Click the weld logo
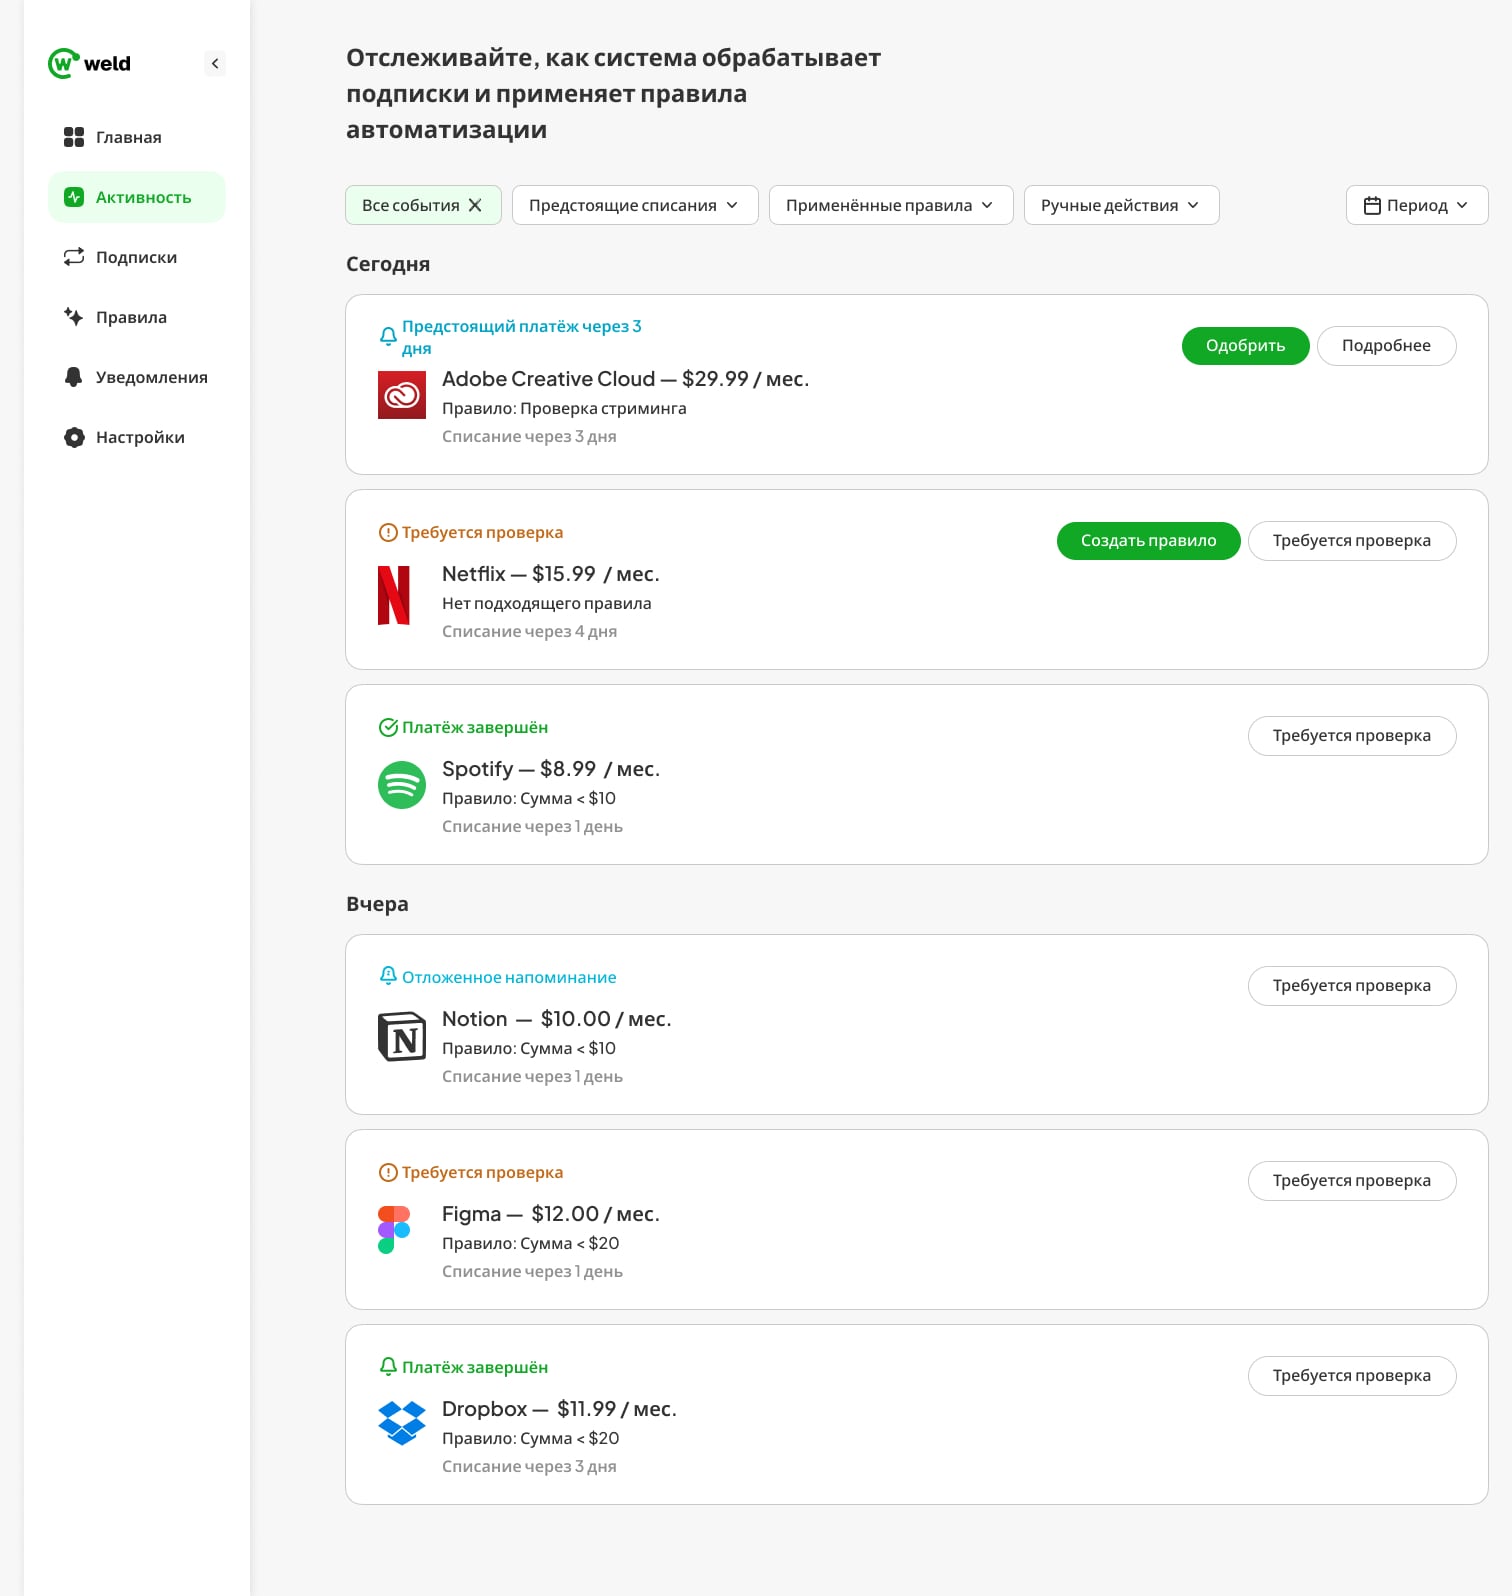This screenshot has width=1512, height=1596. point(89,63)
